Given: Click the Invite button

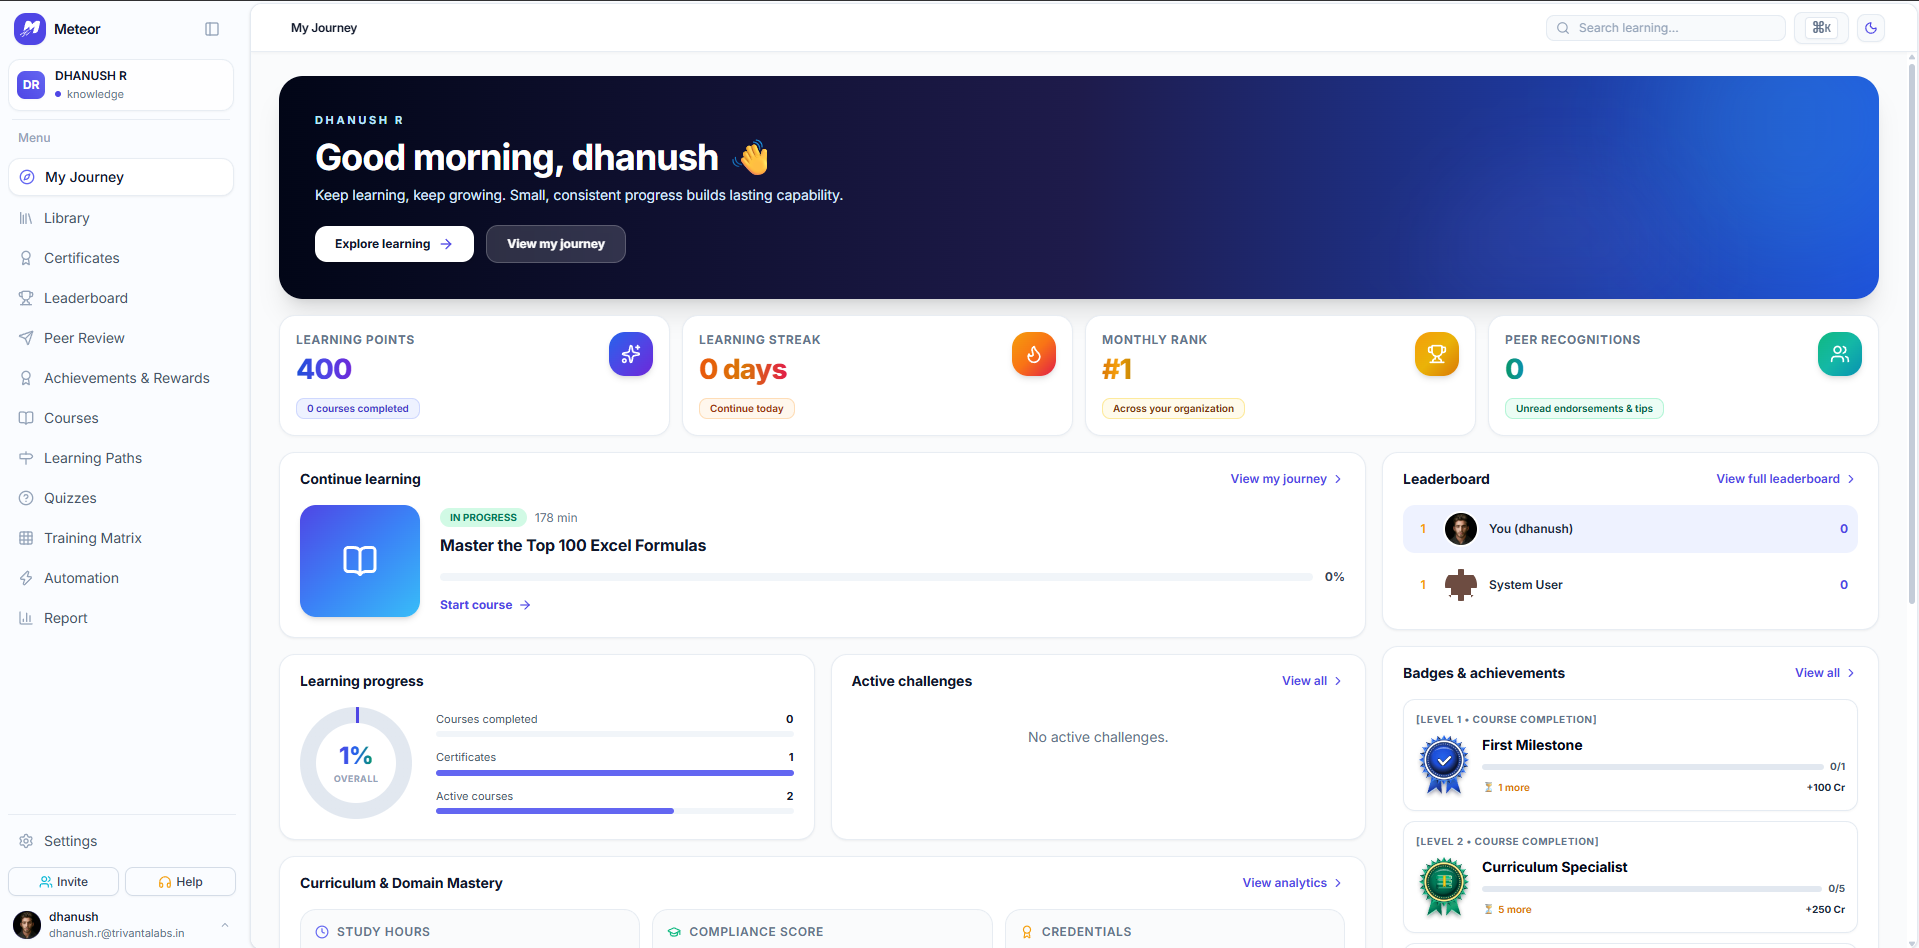Looking at the screenshot, I should pos(64,882).
